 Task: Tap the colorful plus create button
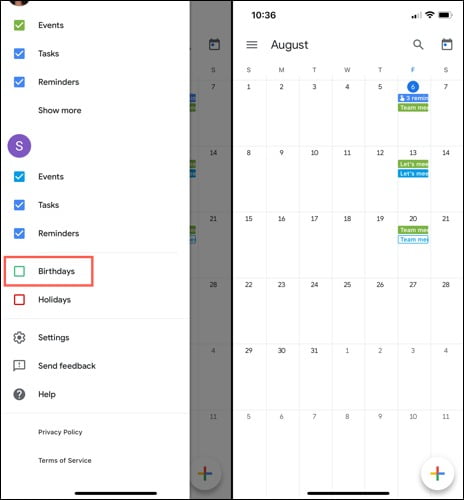[x=437, y=473]
